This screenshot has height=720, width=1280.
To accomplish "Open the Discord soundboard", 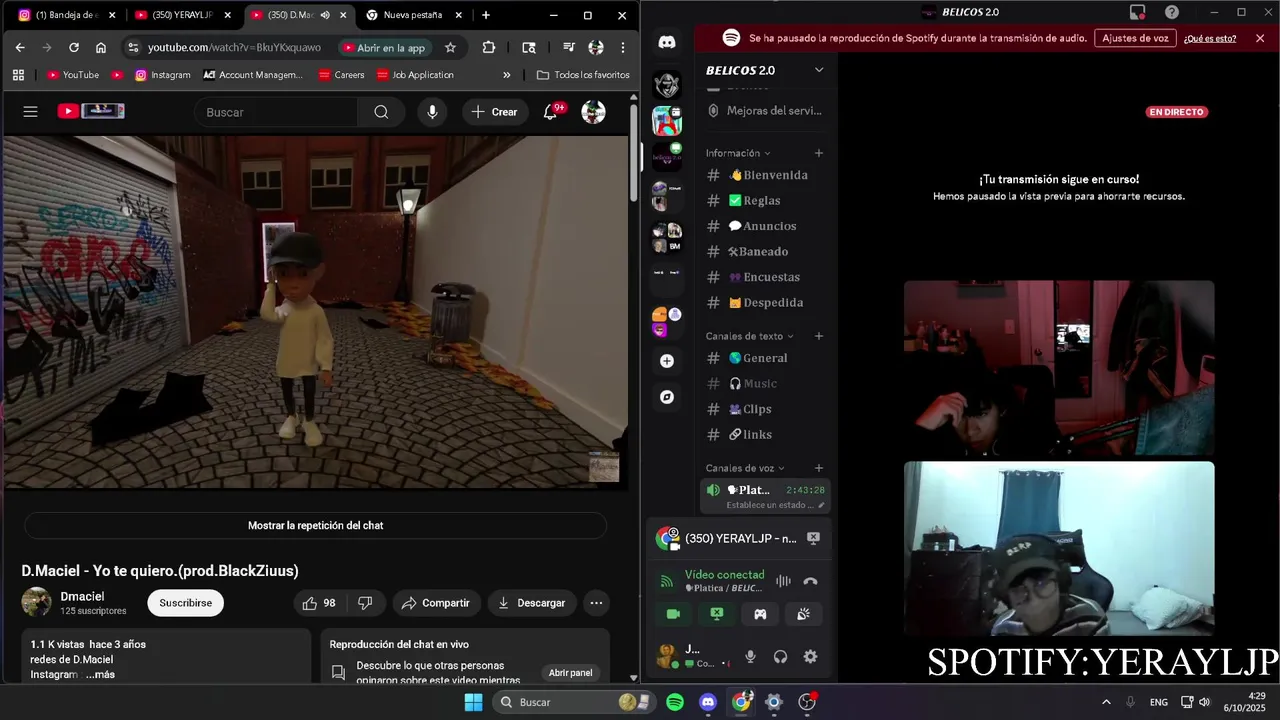I will pyautogui.click(x=803, y=614).
